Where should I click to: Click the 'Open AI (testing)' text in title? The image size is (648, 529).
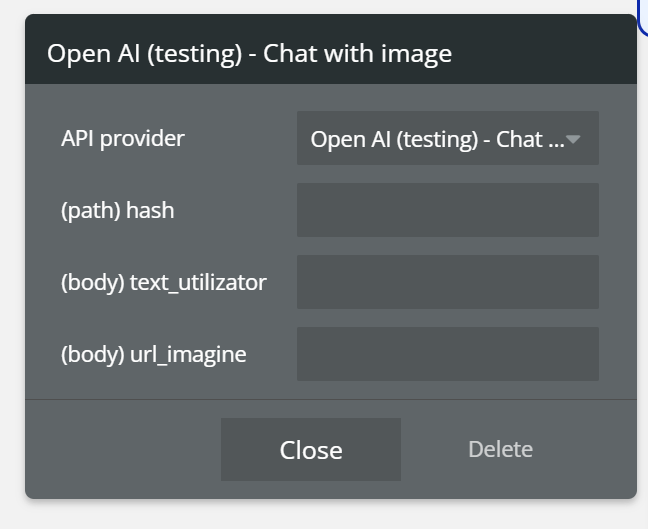point(145,53)
